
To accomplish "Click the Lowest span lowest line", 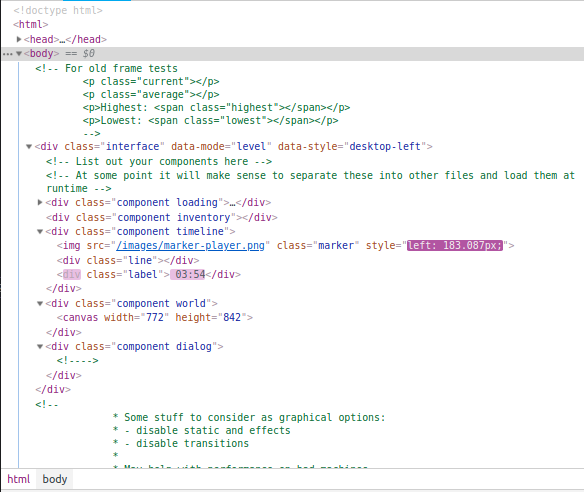I will (x=210, y=120).
